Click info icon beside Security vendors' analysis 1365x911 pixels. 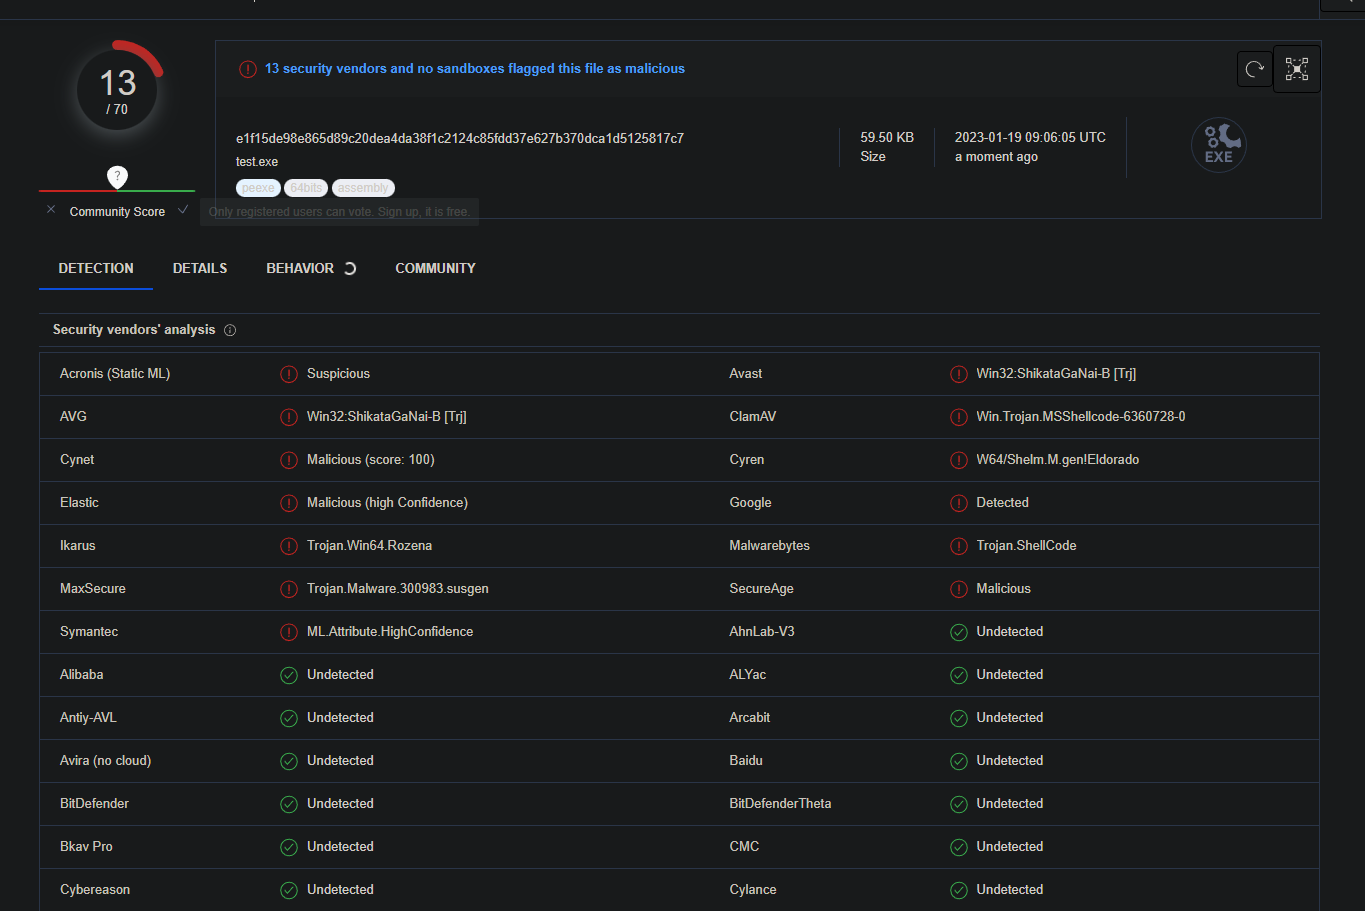pyautogui.click(x=230, y=330)
